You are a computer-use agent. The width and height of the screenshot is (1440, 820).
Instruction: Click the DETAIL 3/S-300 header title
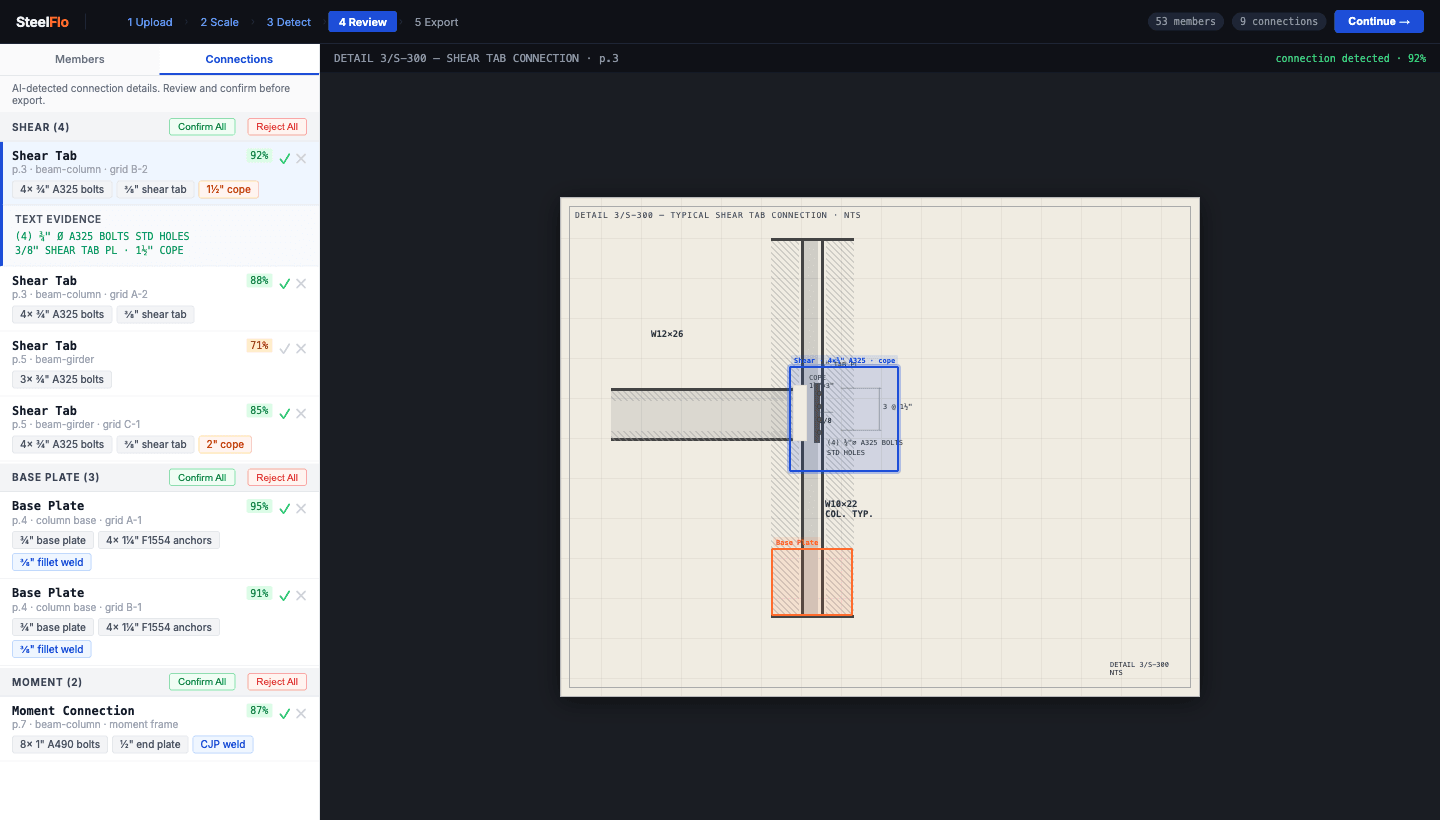click(x=476, y=58)
